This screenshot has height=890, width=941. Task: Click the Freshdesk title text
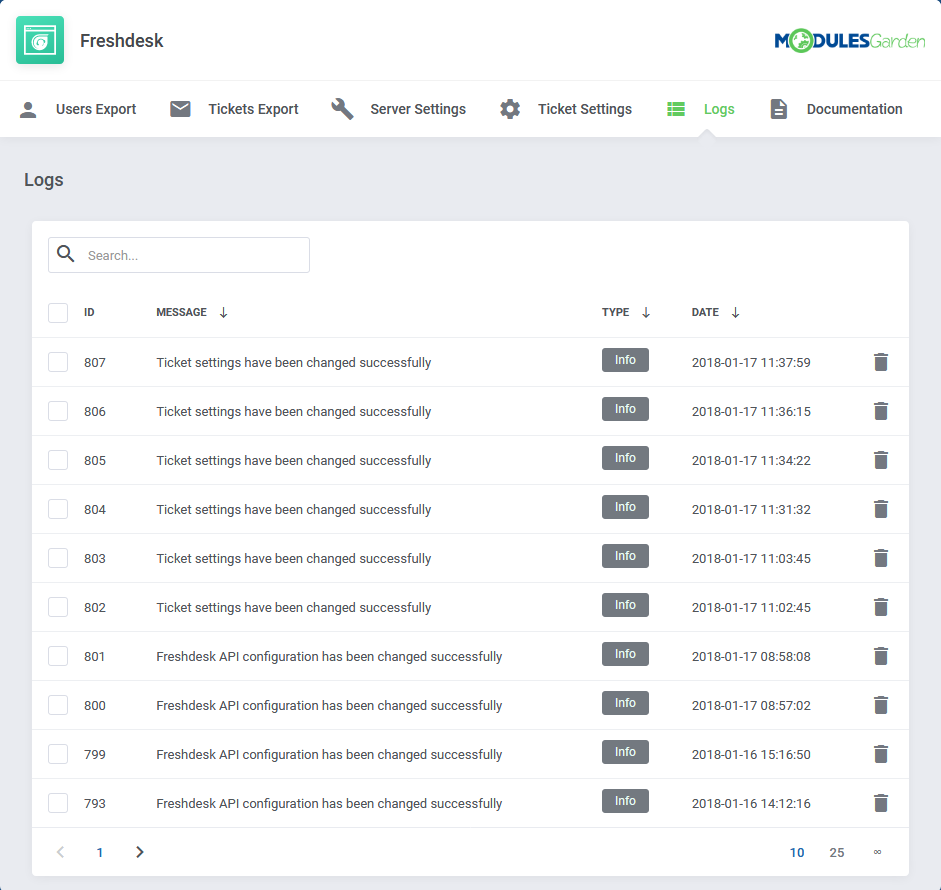click(122, 41)
